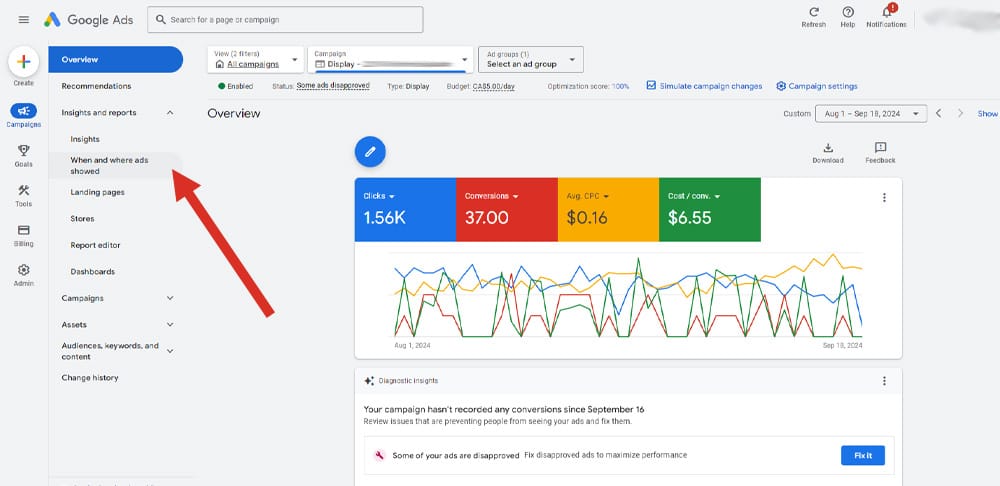The height and width of the screenshot is (486, 1000).
Task: Click the Show link at right
Action: point(988,114)
